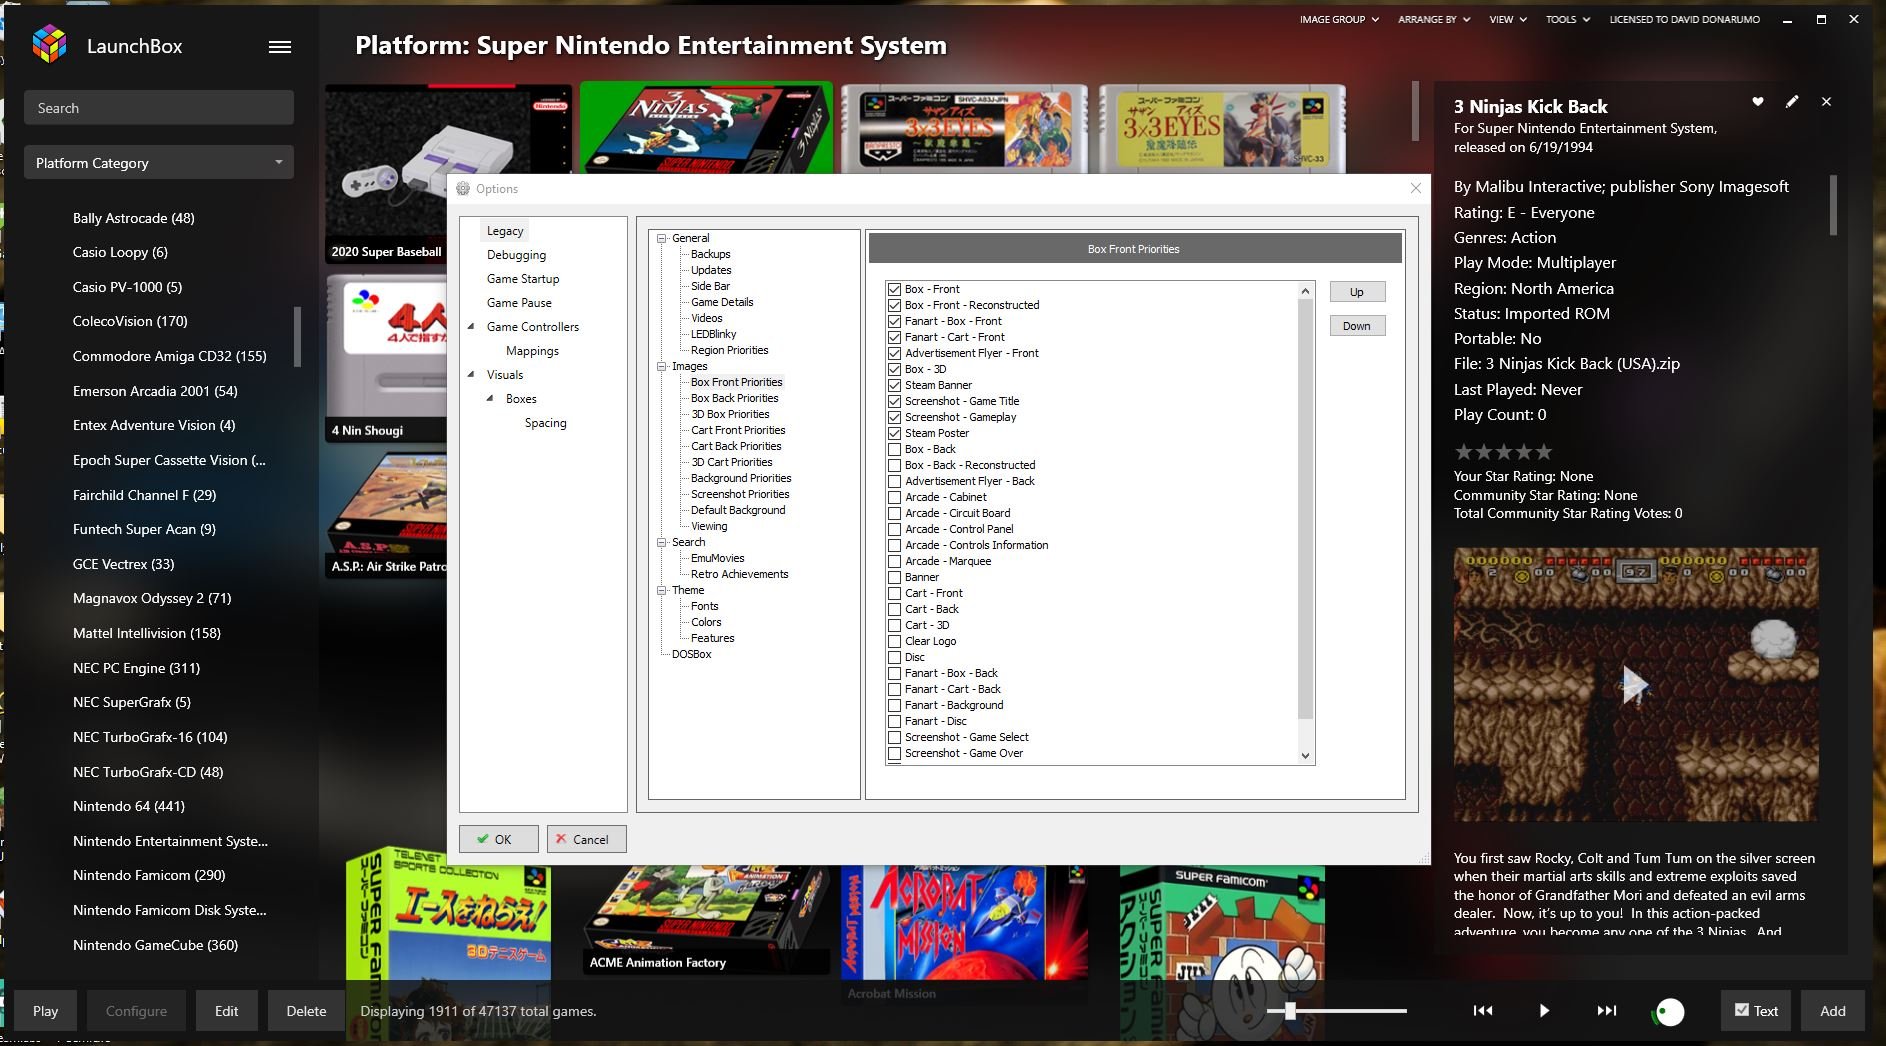Click Cancel in the Options dialog

pos(587,839)
